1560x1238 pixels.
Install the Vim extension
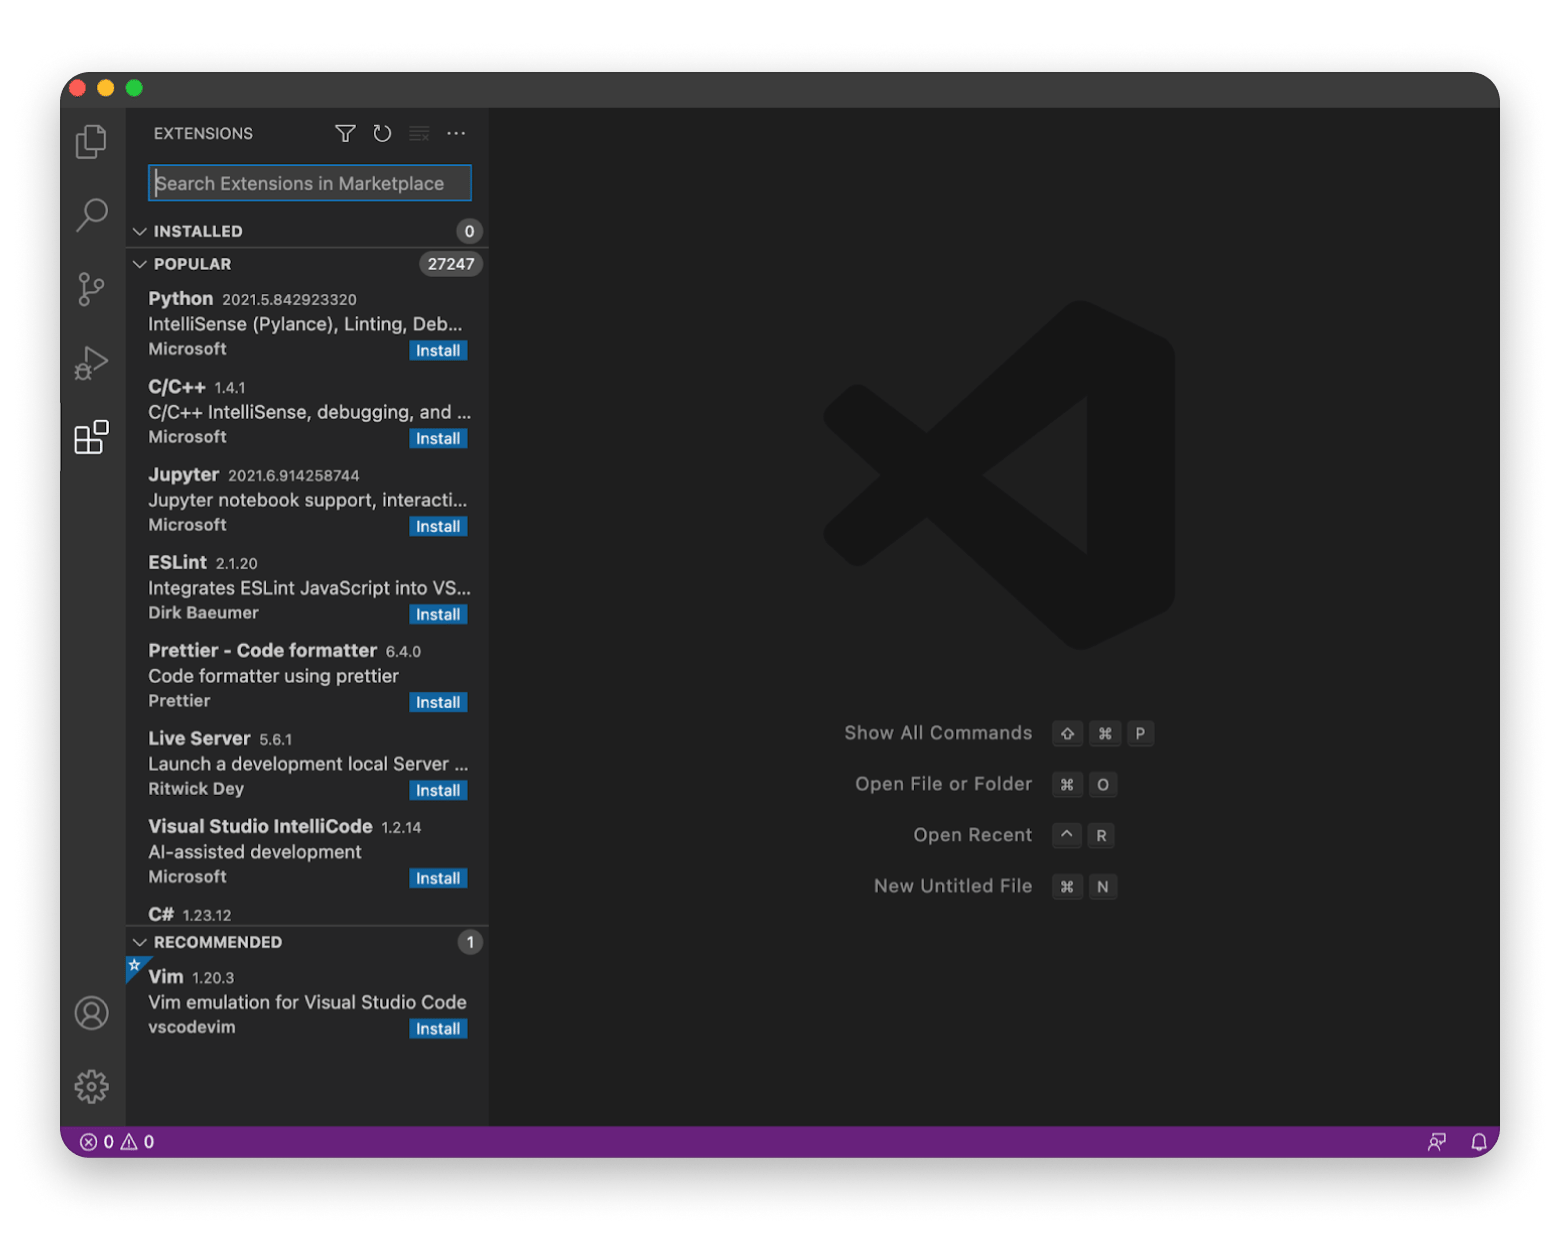point(438,1029)
